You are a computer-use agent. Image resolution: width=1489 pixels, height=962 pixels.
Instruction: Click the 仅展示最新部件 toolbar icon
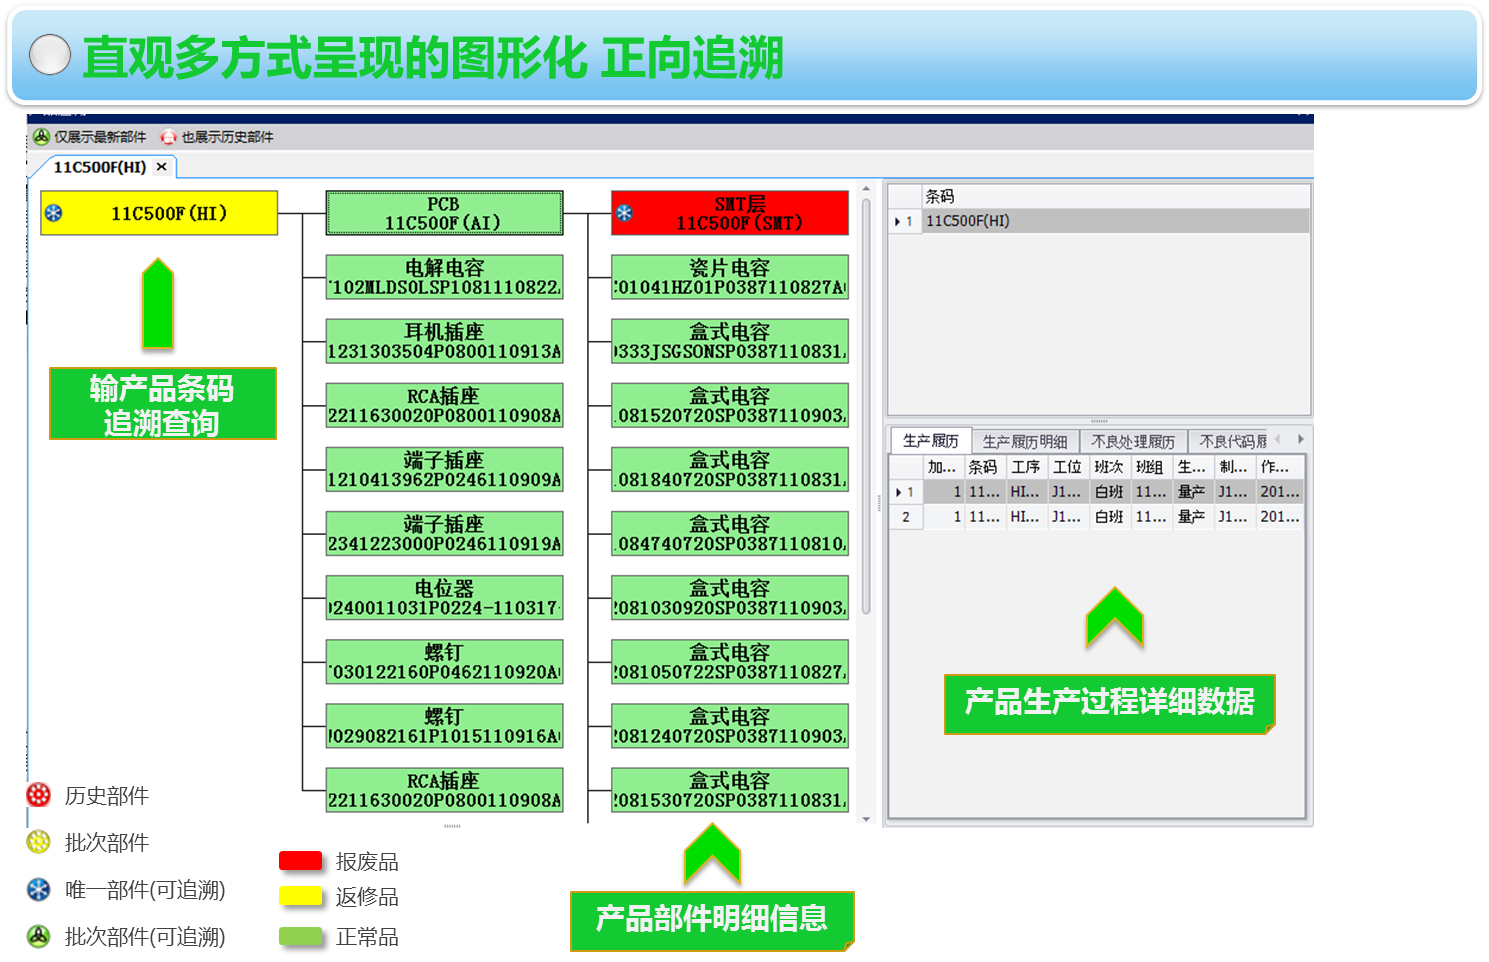(42, 137)
